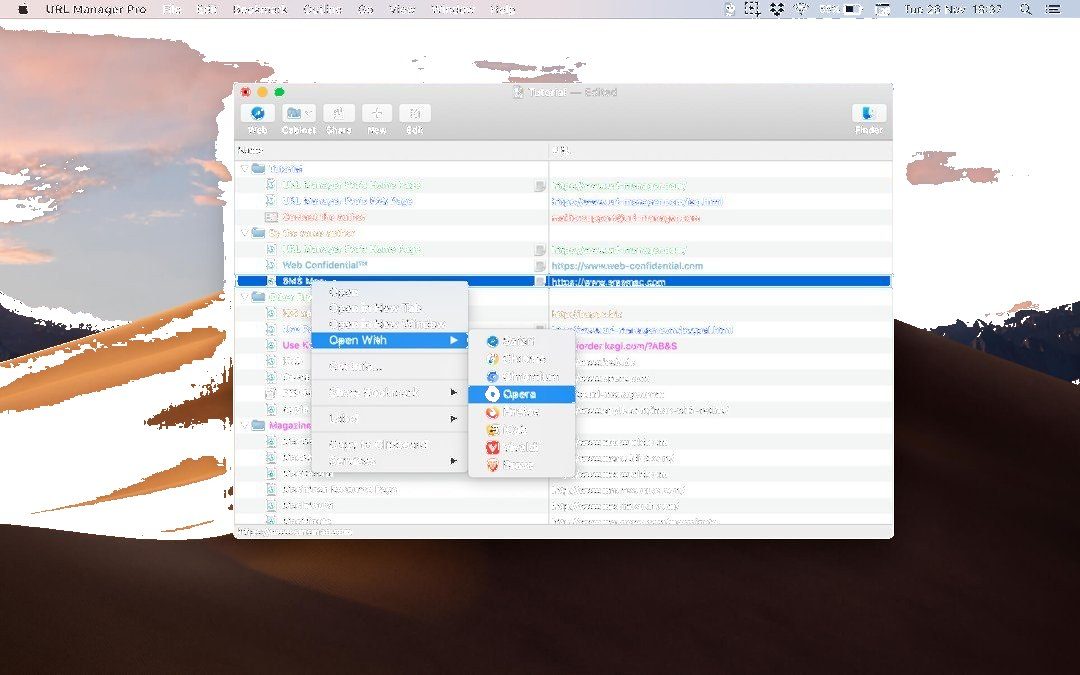
Task: Collapse the 'By the same author' folder triangle
Action: point(244,233)
